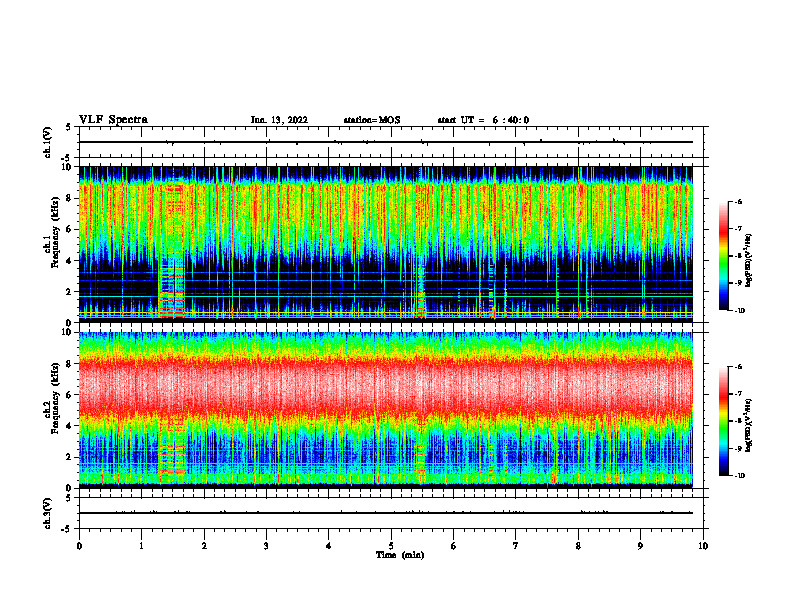Click time axis tick label "7"
This screenshot has height=612, width=792.
click(x=516, y=546)
